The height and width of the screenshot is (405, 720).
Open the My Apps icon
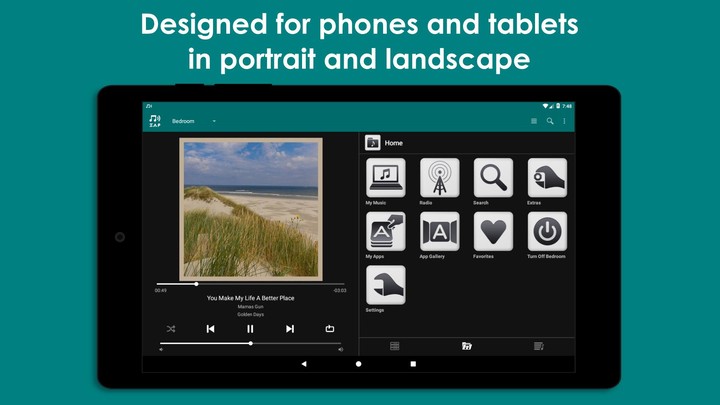[386, 231]
